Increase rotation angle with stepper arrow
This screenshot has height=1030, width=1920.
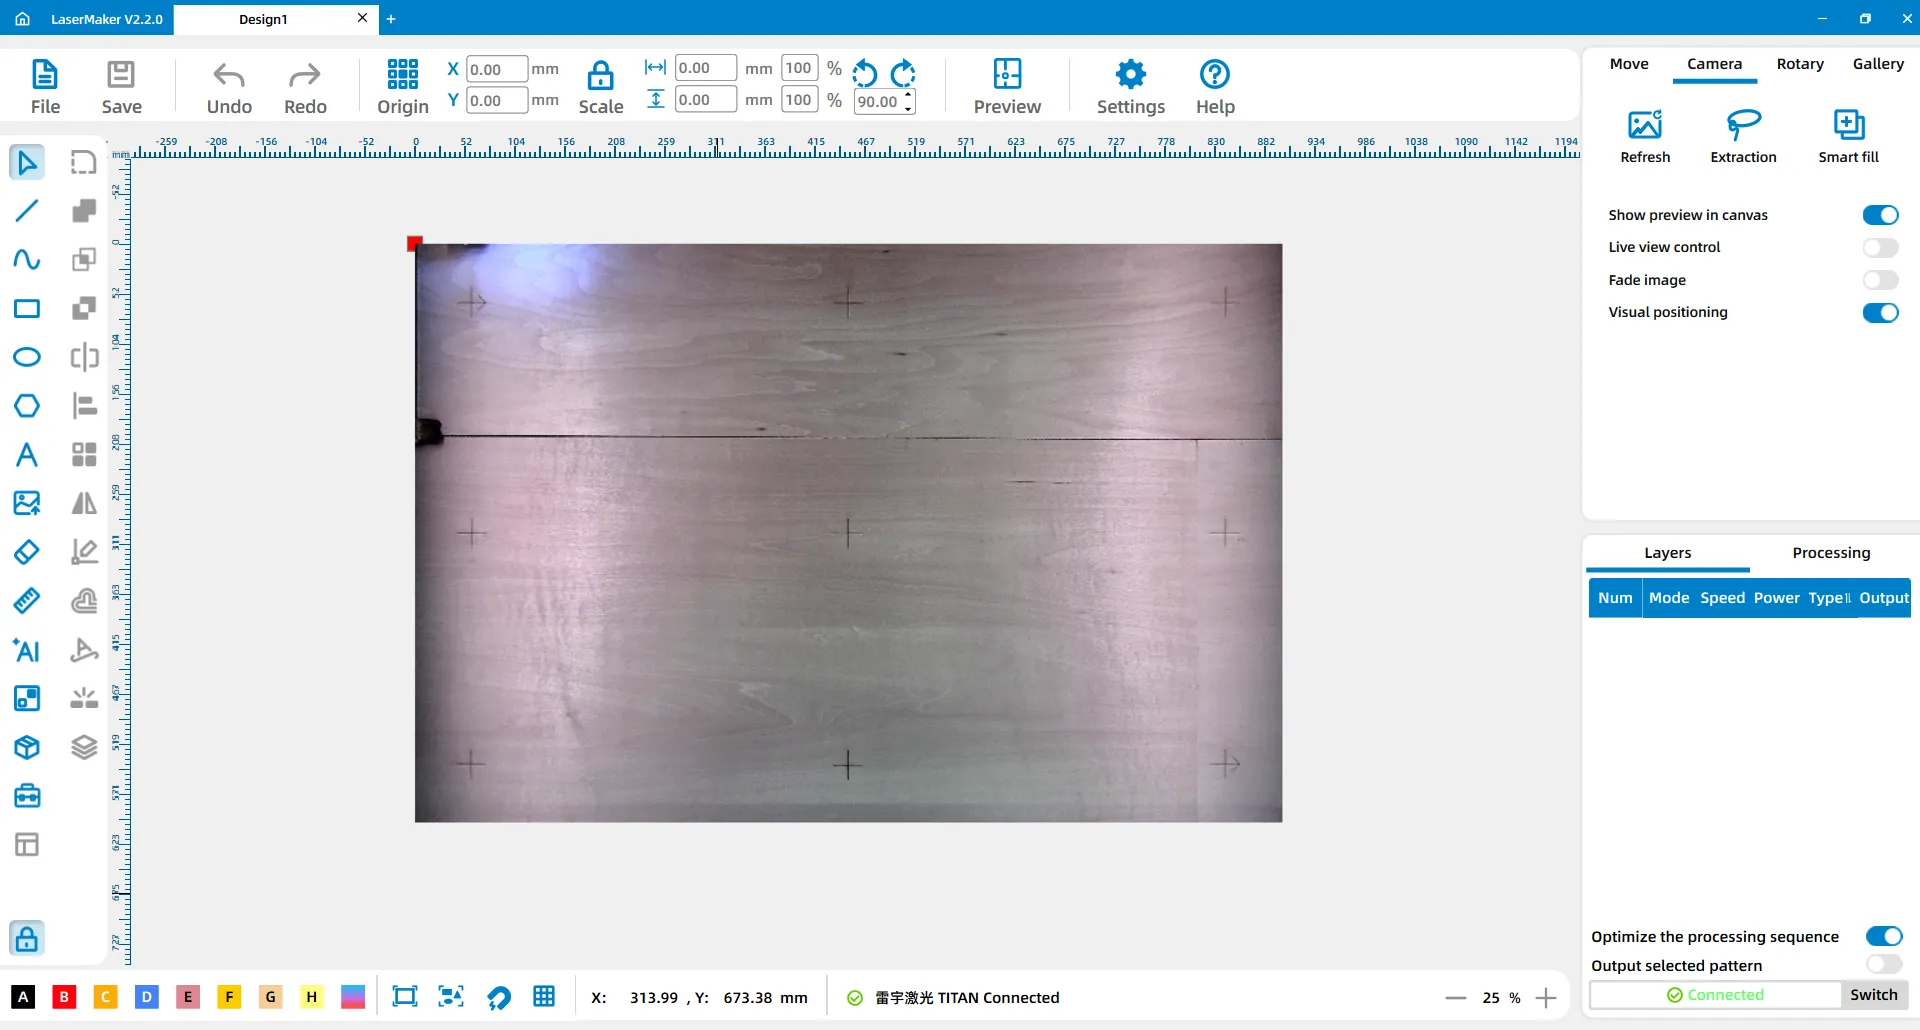[x=908, y=95]
